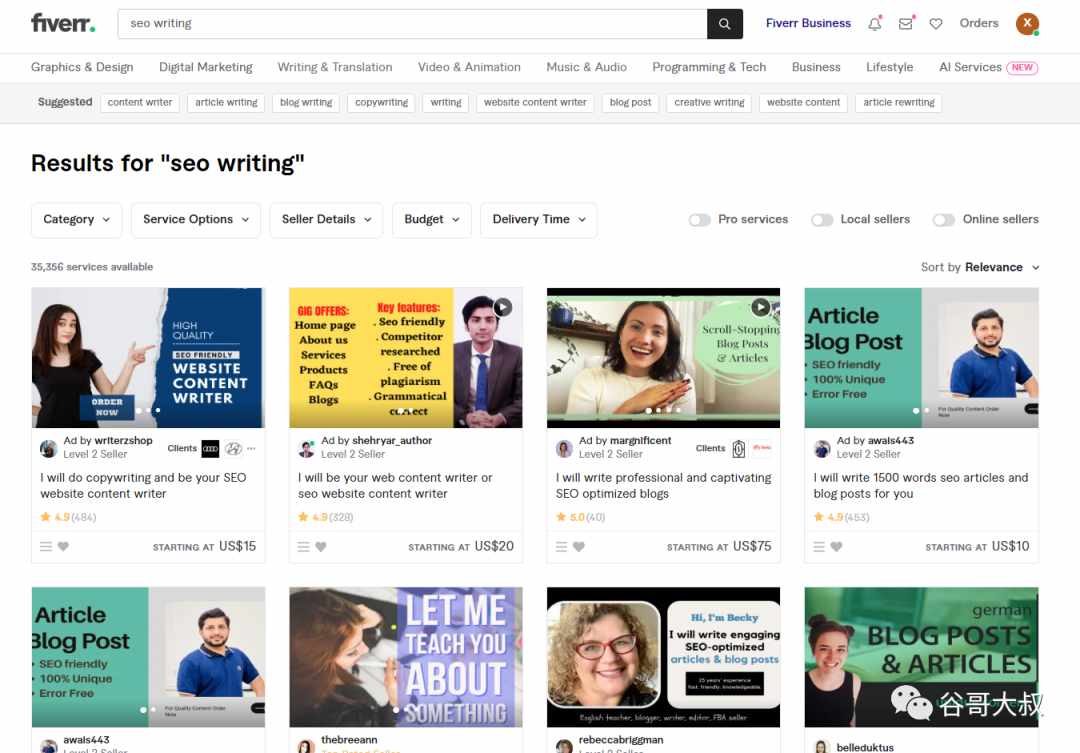
Task: Toggle Online sellers switch
Action: 944,220
